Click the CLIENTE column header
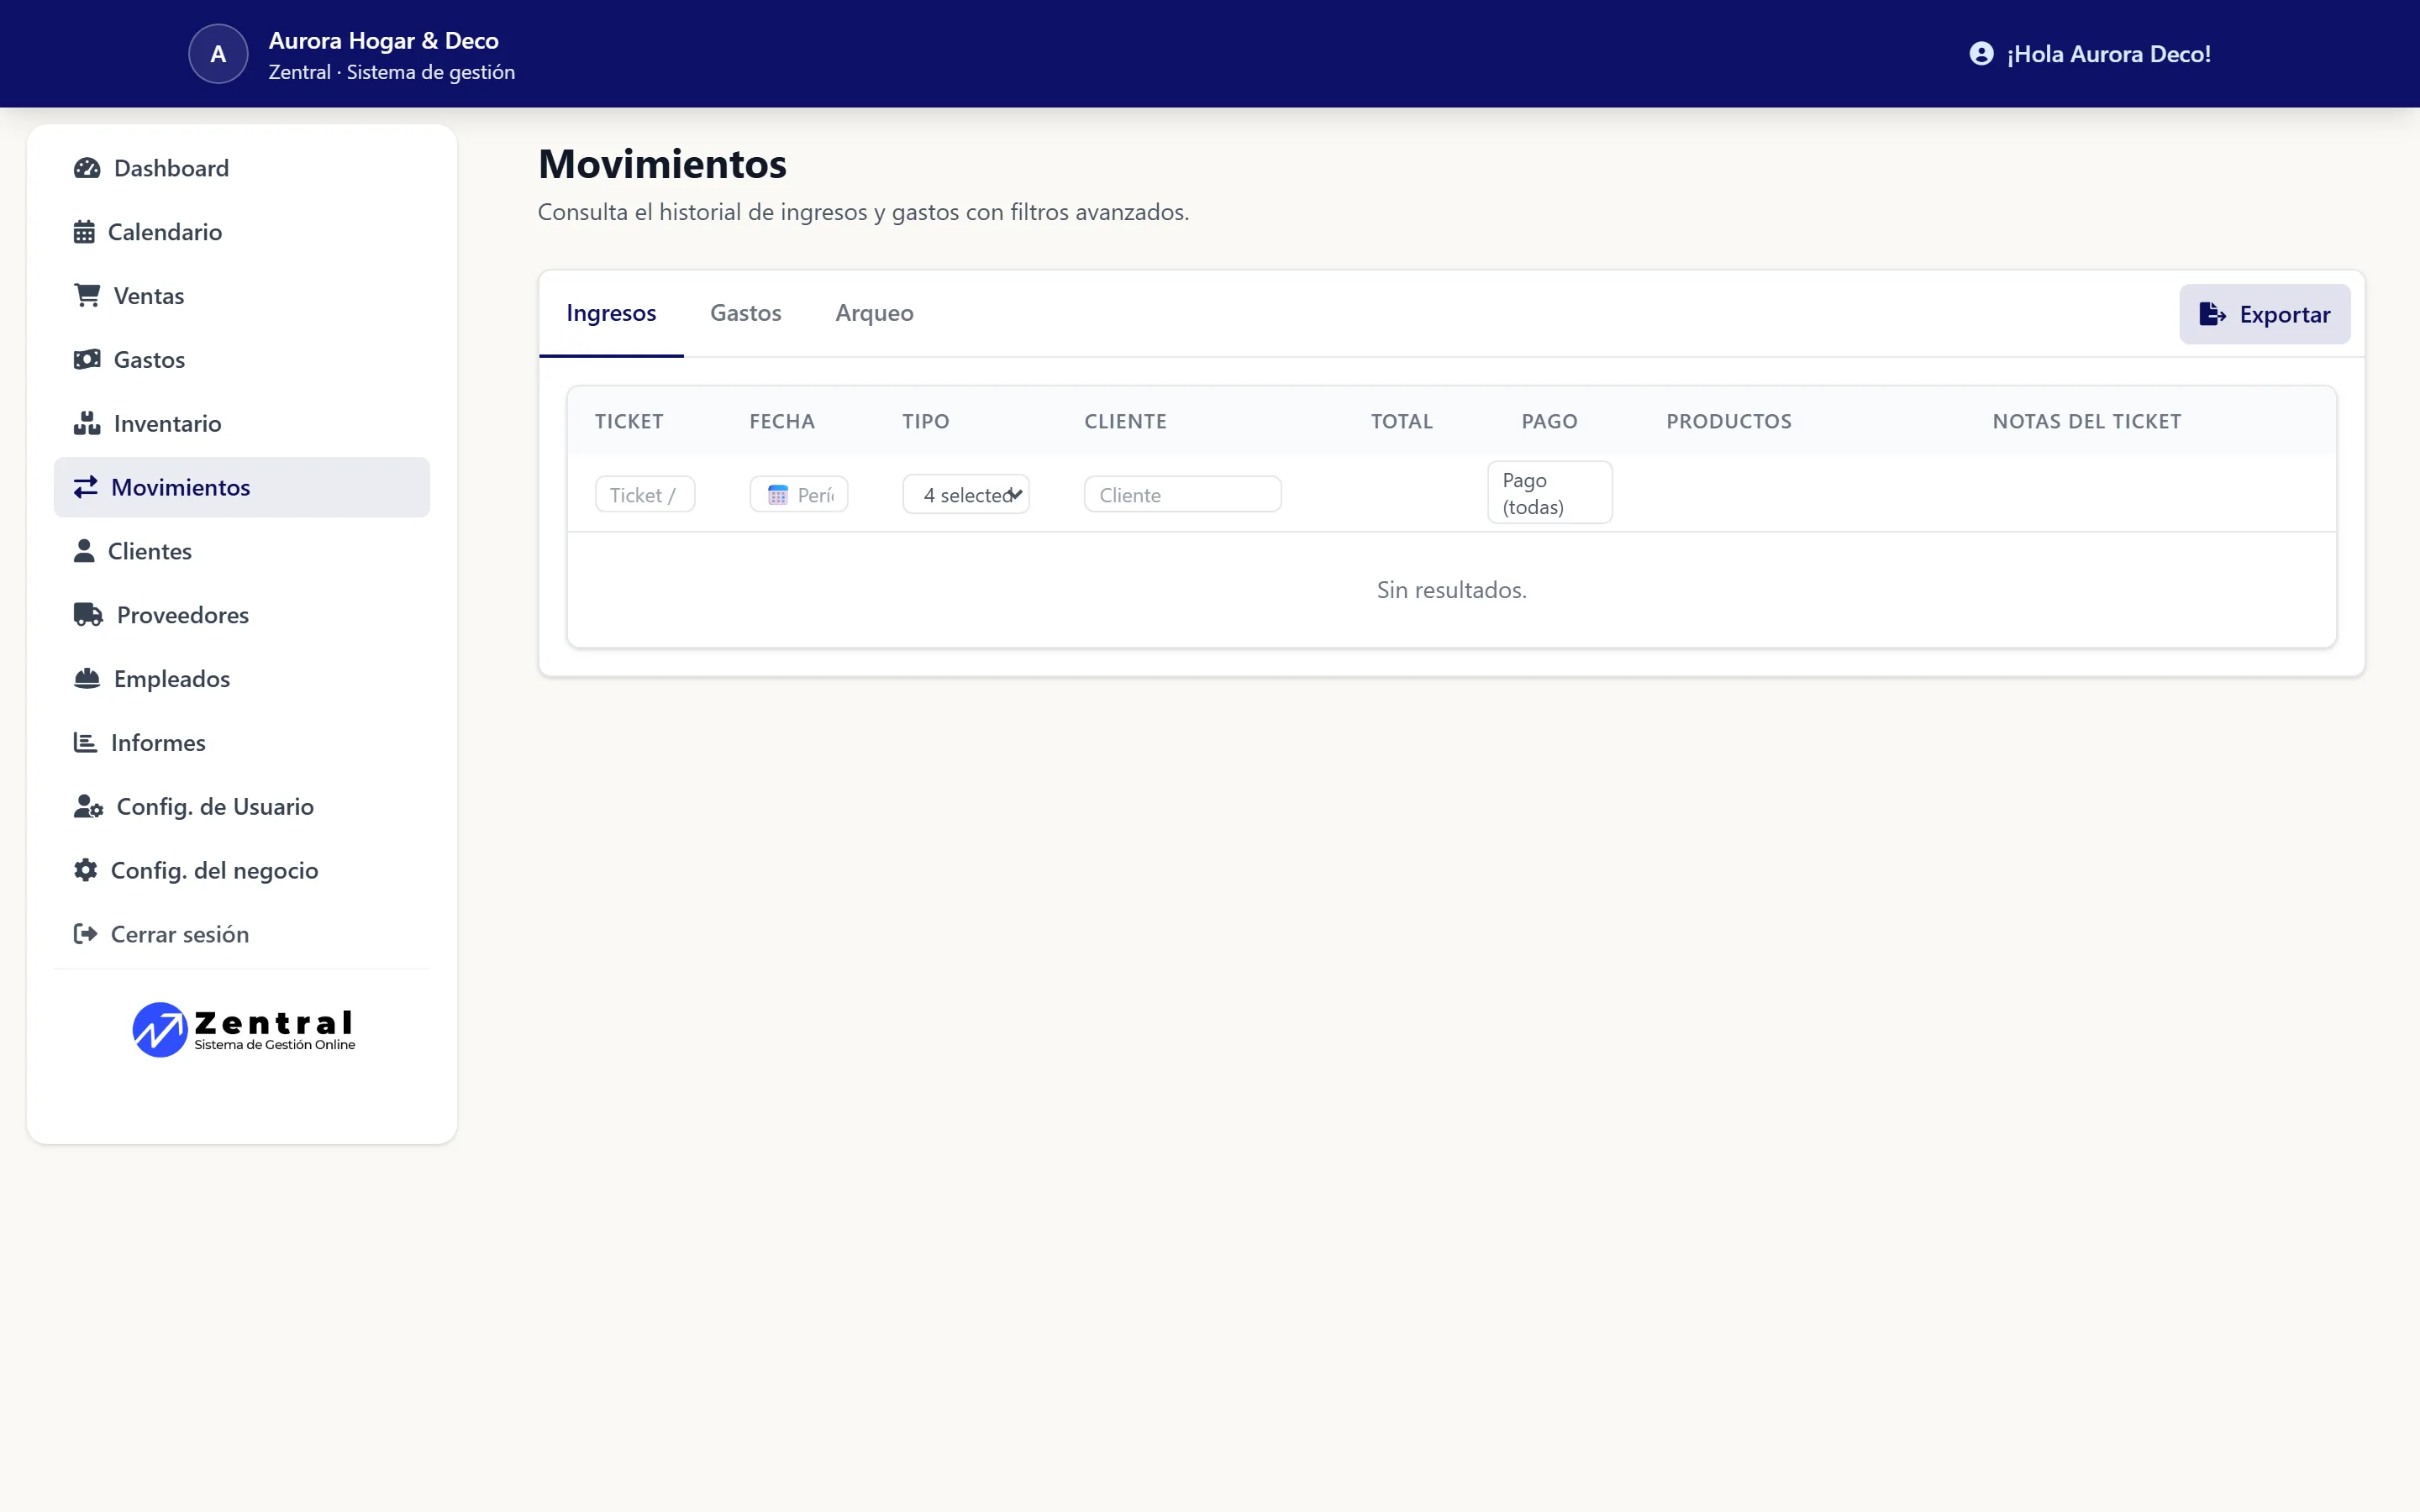The height and width of the screenshot is (1512, 2420). pyautogui.click(x=1126, y=421)
